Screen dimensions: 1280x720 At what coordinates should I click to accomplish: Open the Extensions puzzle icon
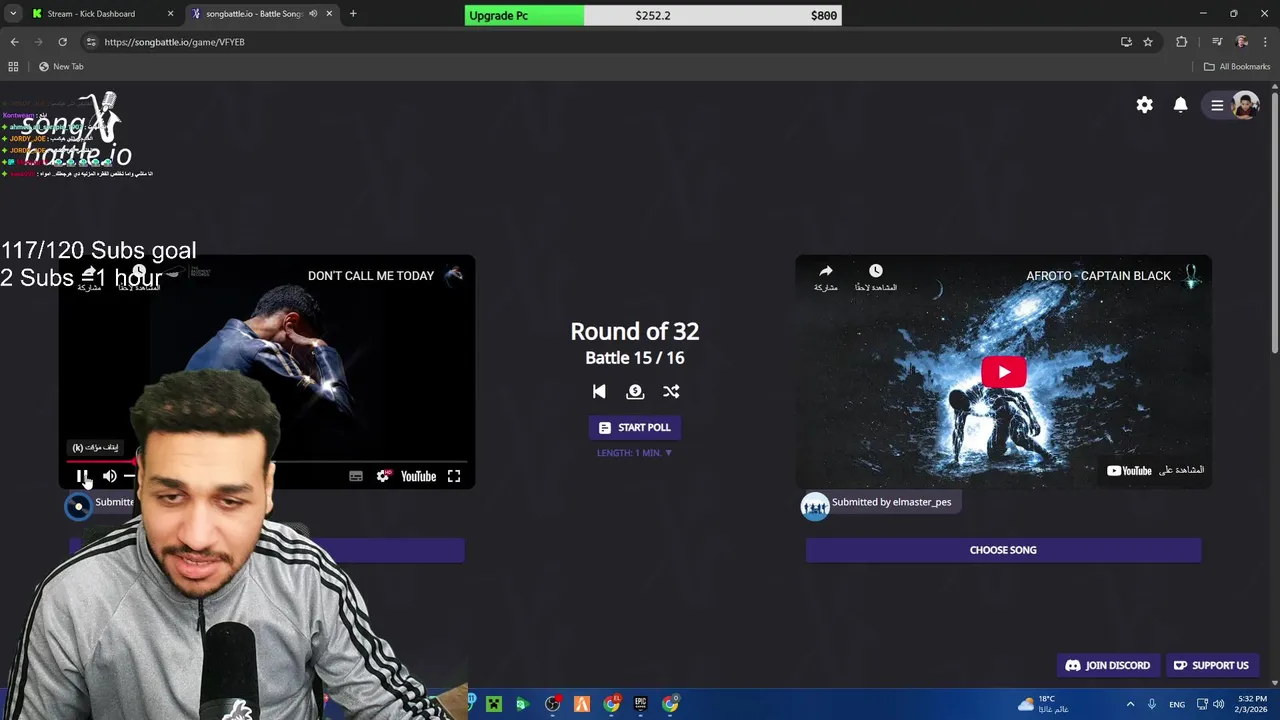[1182, 42]
